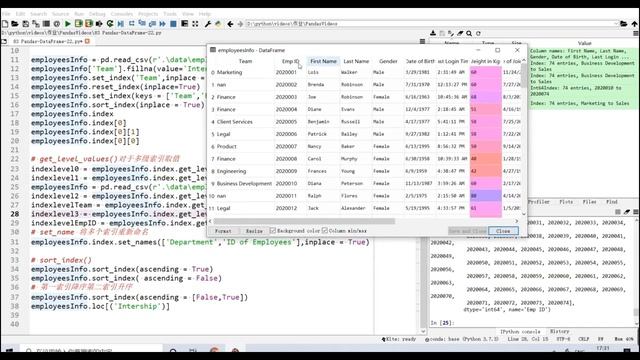Open the Search menu

[38, 14]
